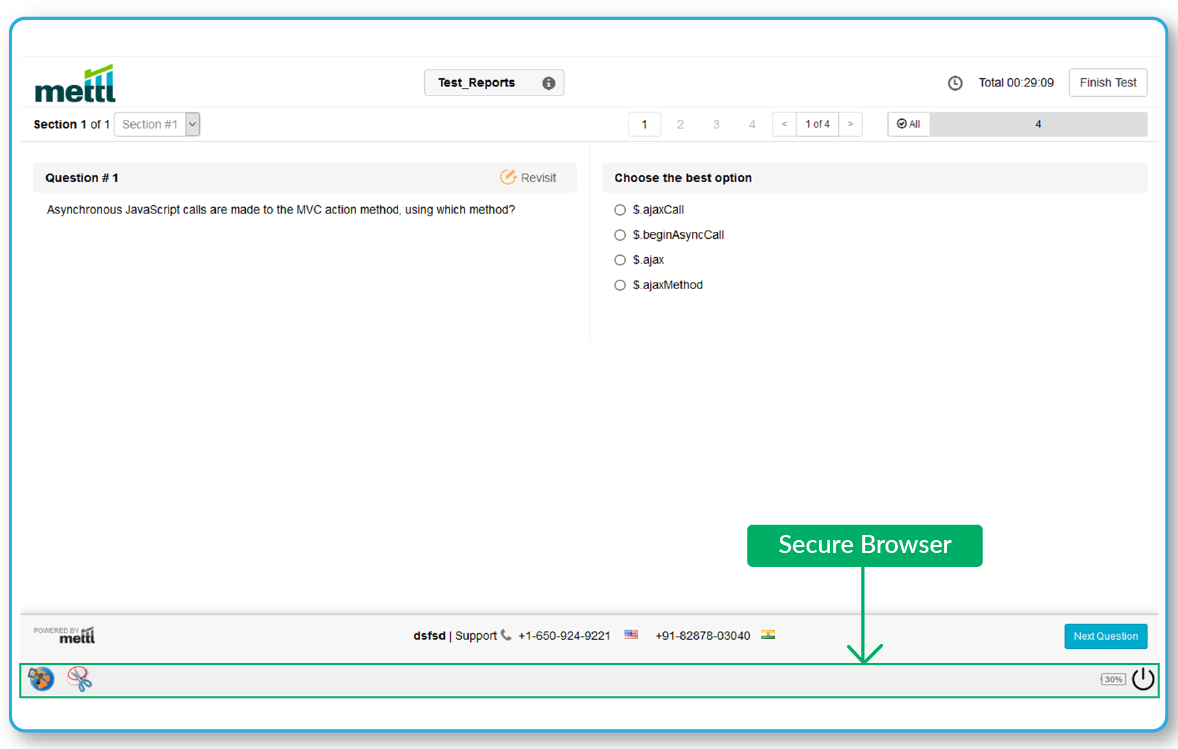The width and height of the screenshot is (1178, 749).
Task: Choose the $.beginAsyncCall option
Action: point(620,234)
